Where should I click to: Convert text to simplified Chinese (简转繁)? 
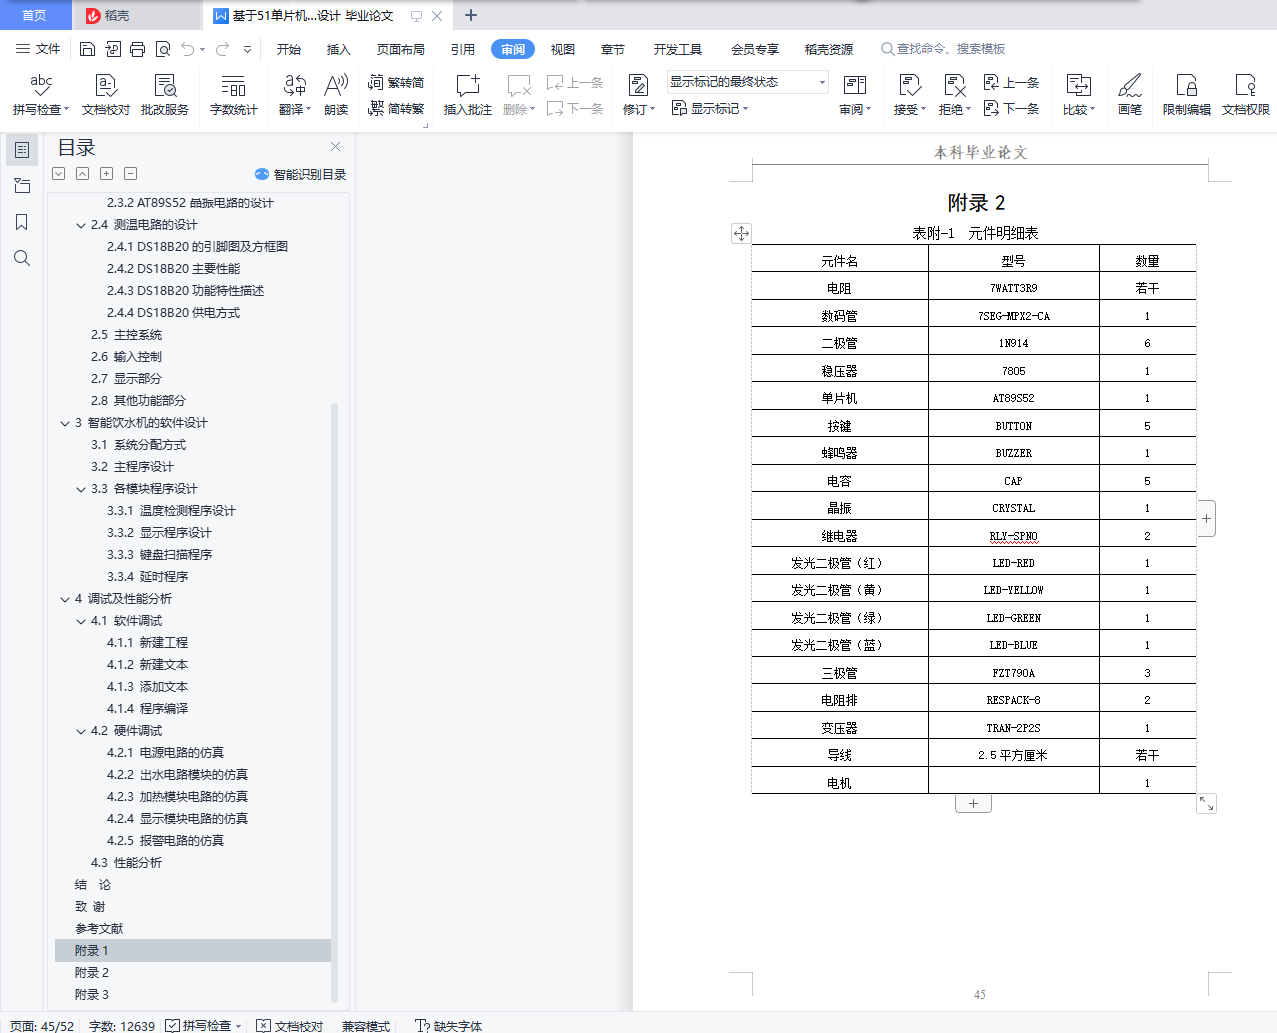(x=396, y=108)
